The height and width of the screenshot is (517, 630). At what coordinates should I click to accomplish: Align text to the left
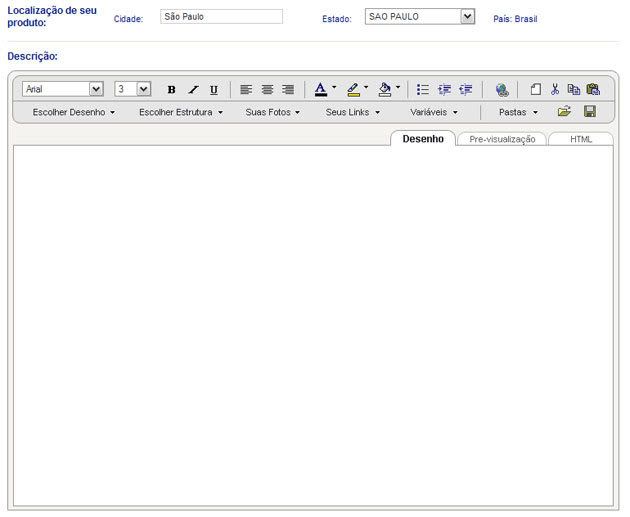246,89
